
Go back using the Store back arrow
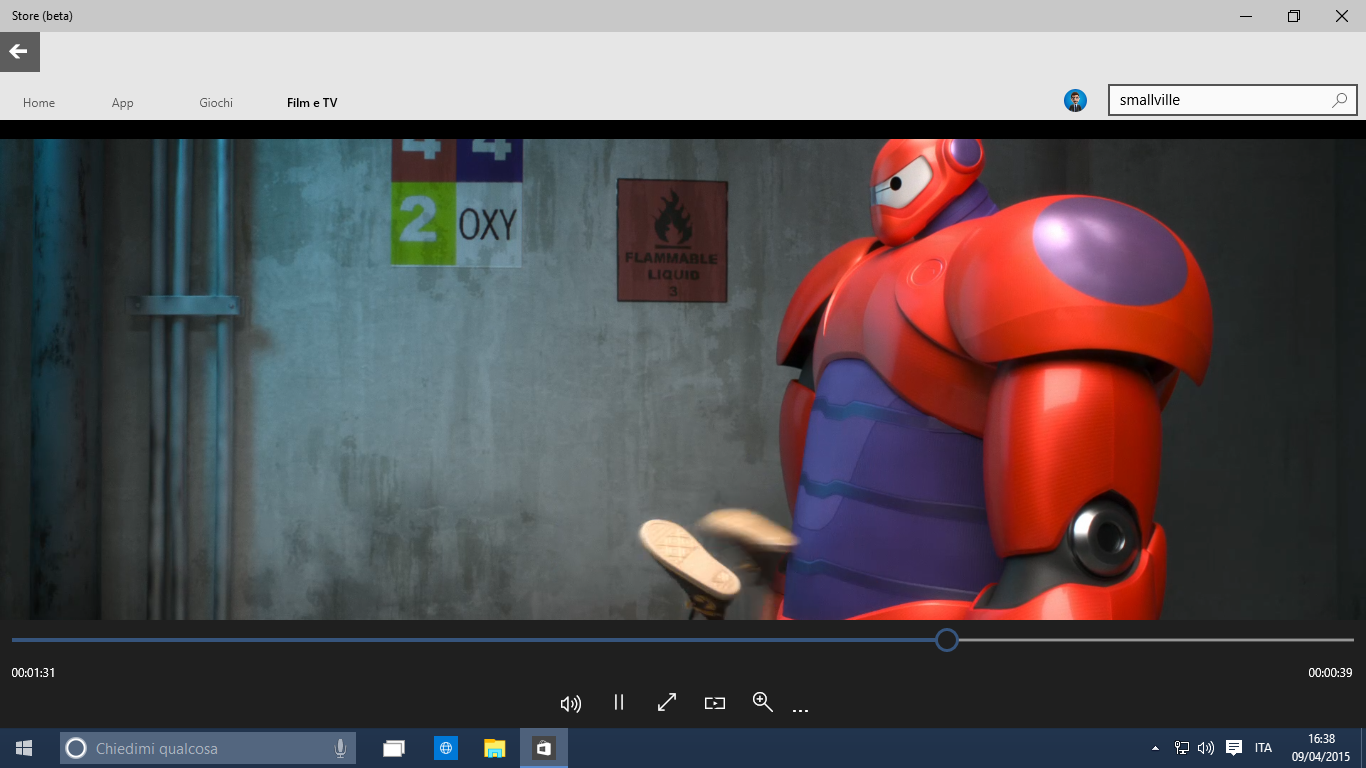pos(20,52)
